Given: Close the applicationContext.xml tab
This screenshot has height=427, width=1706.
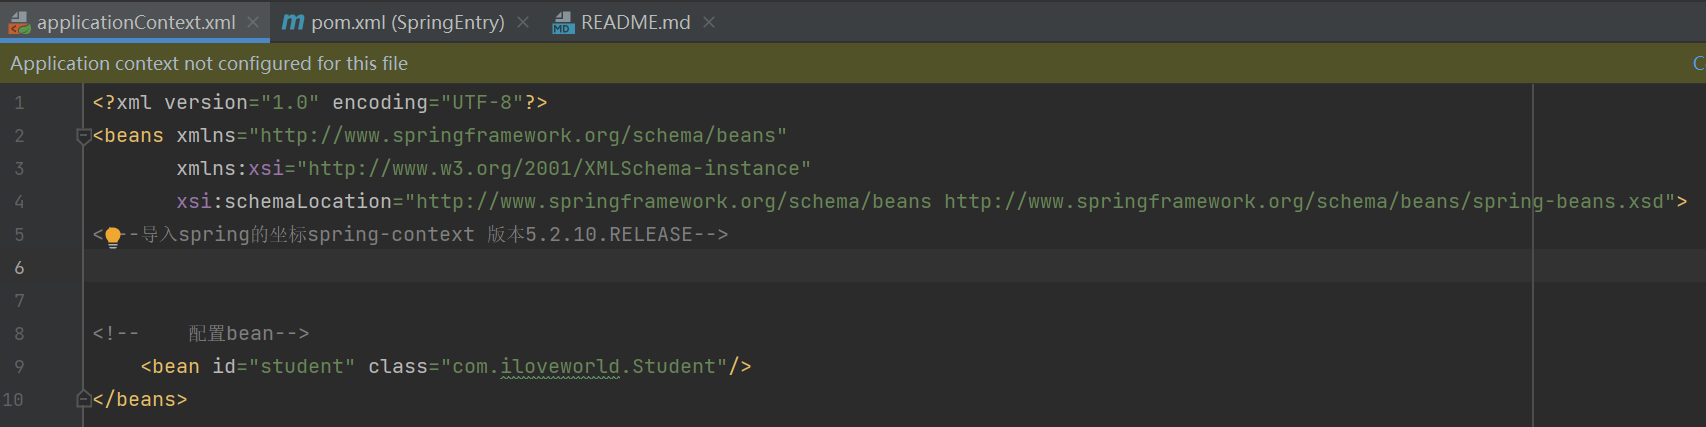Looking at the screenshot, I should click(254, 22).
